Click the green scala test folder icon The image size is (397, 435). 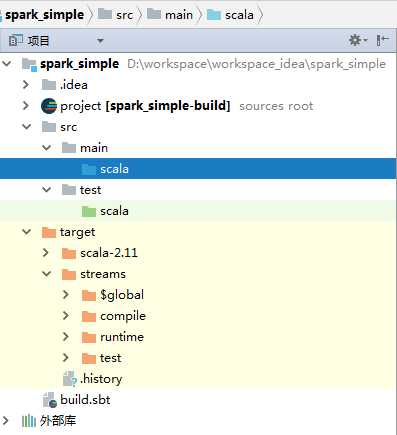pos(89,211)
